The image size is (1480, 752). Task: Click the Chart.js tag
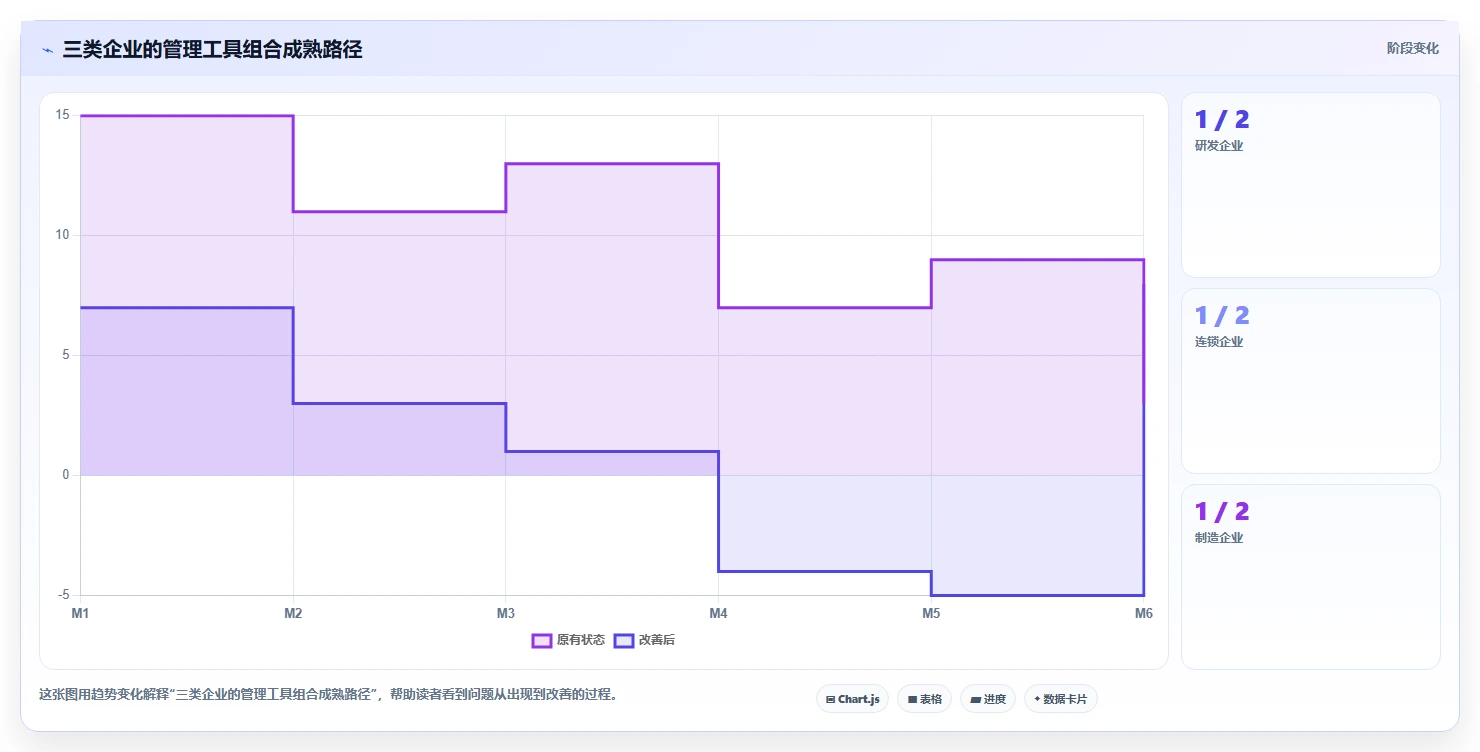pyautogui.click(x=852, y=699)
